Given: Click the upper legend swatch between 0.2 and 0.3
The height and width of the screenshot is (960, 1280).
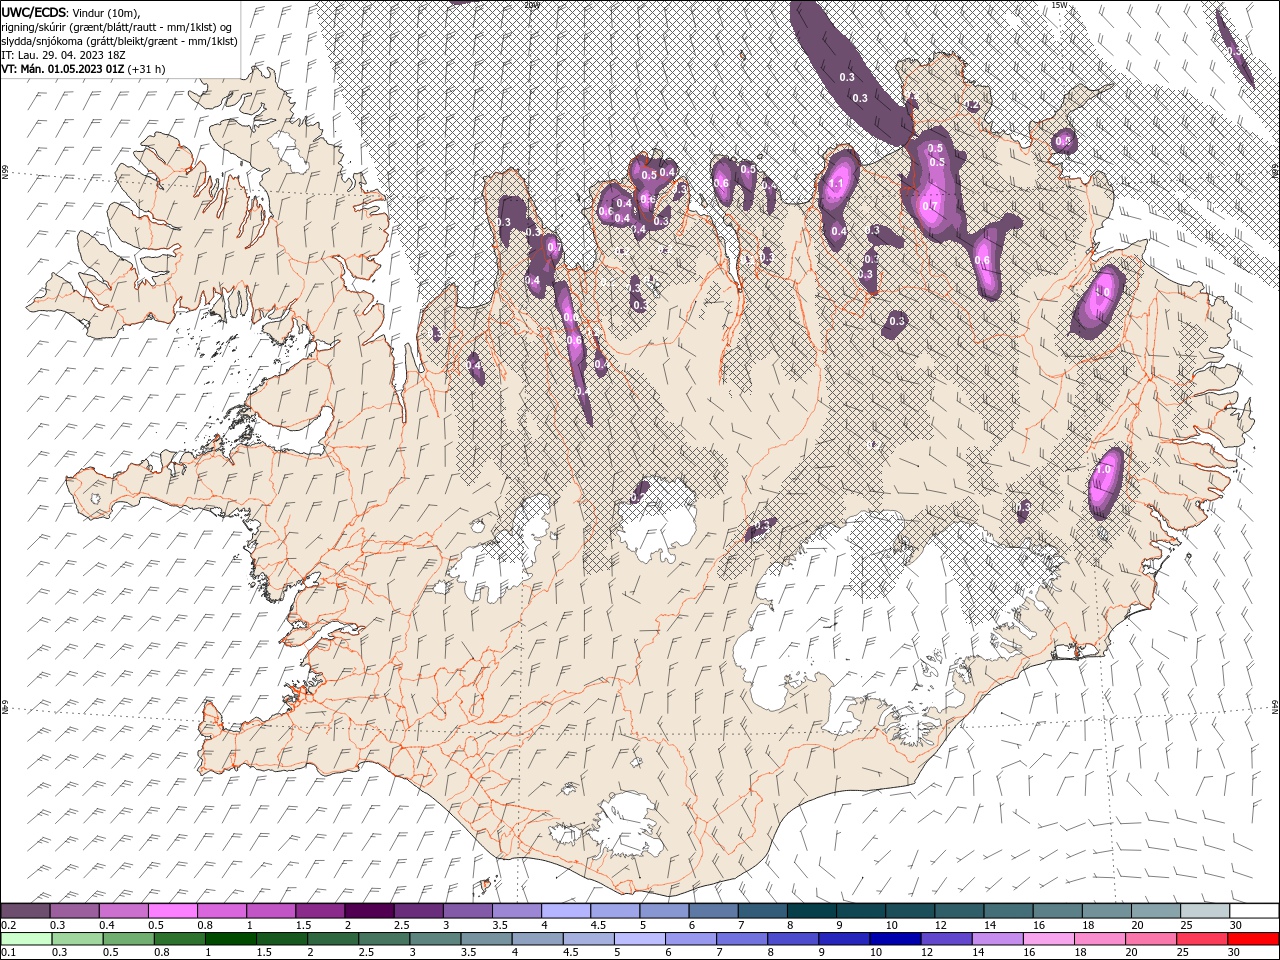Looking at the screenshot, I should click(25, 910).
